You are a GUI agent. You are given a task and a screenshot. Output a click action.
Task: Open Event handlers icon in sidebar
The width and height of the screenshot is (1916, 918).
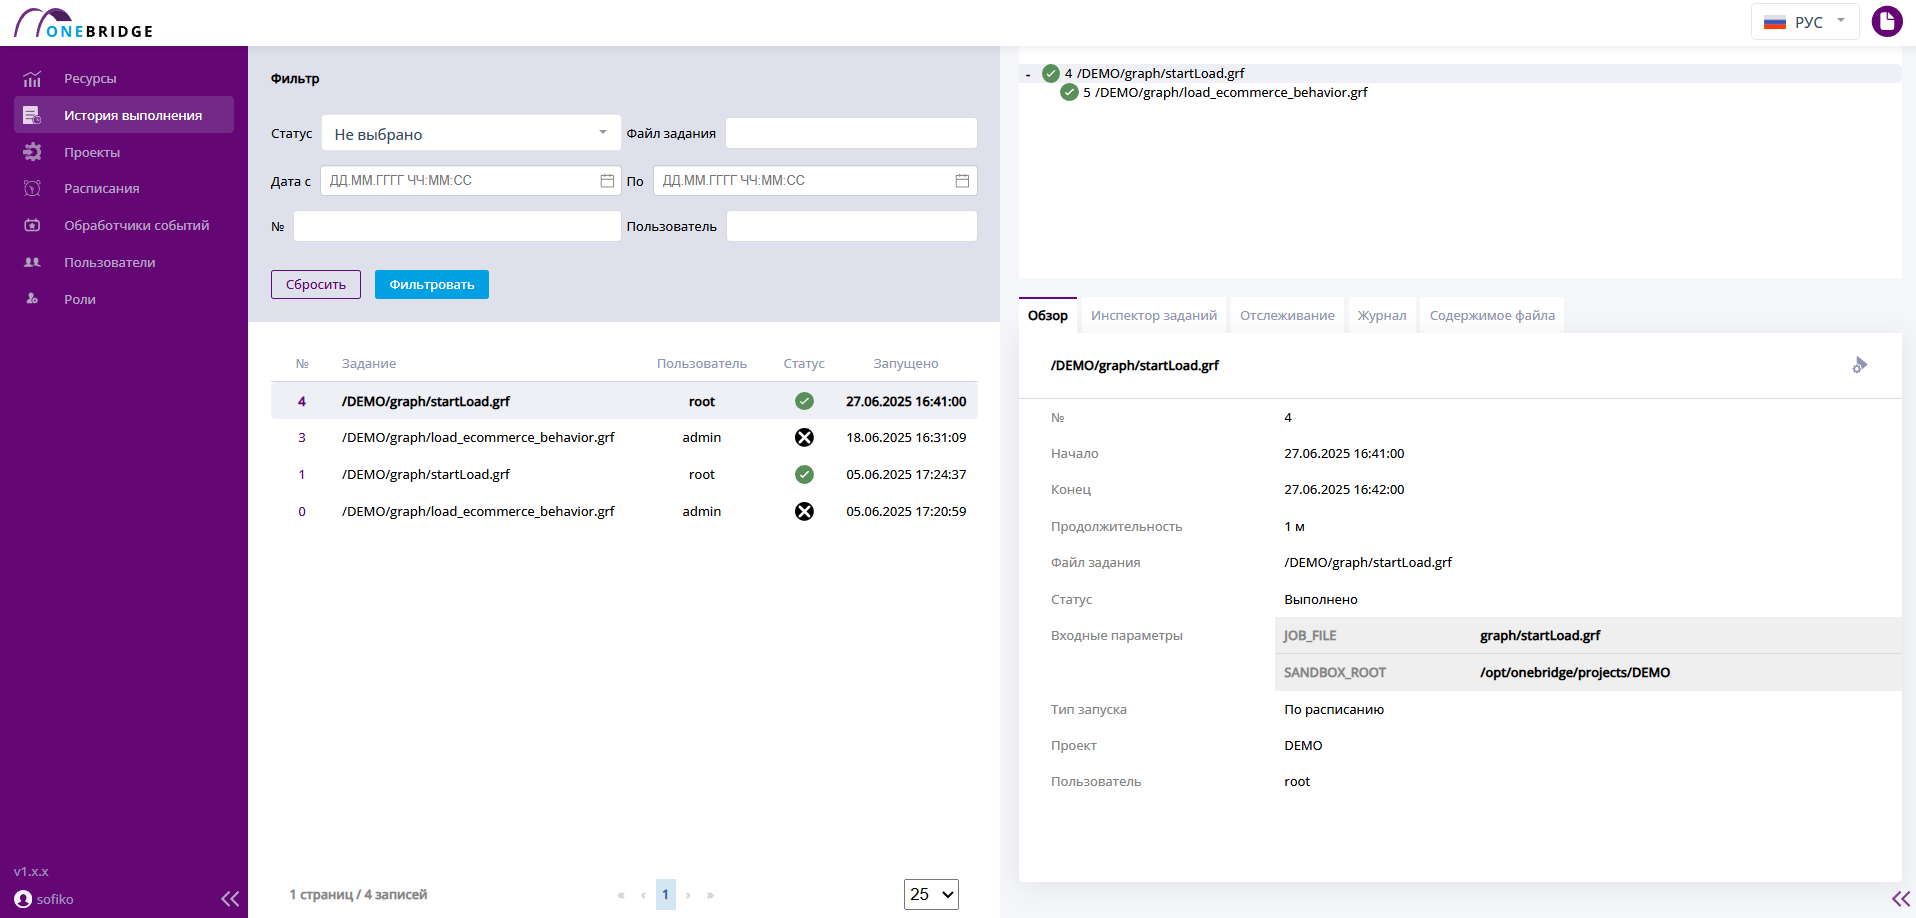point(32,225)
